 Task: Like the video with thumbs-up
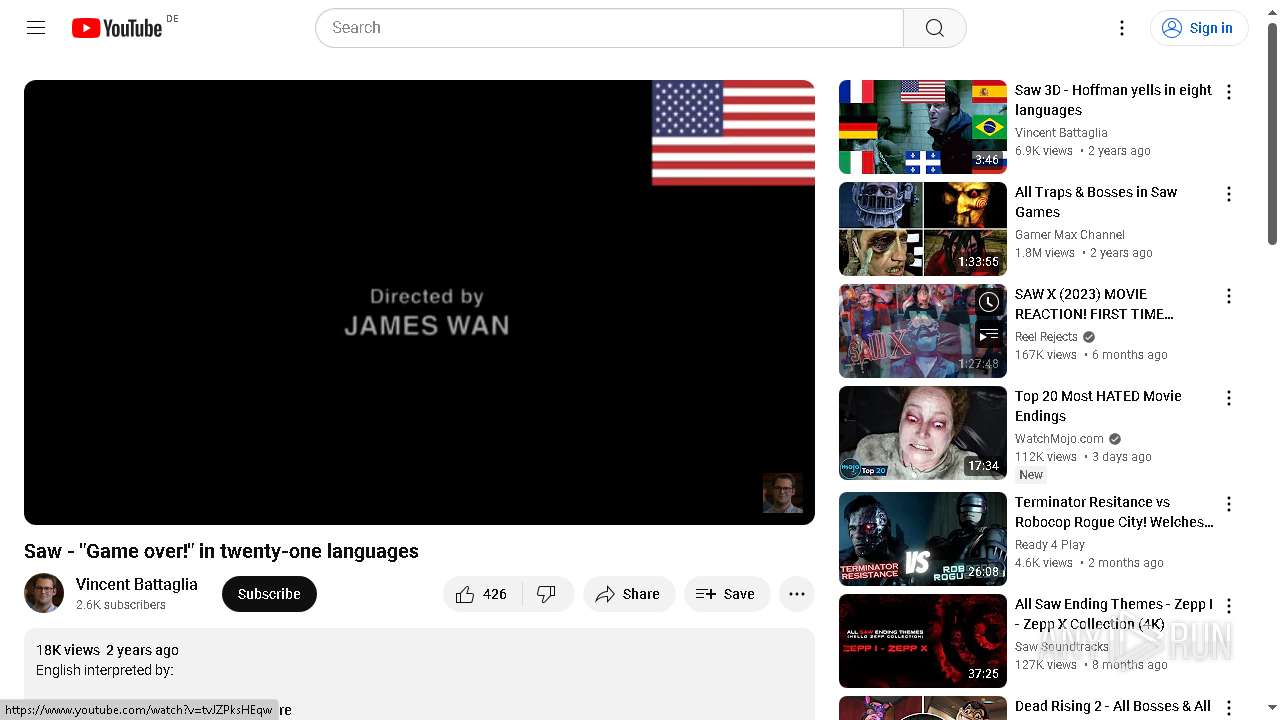(481, 594)
